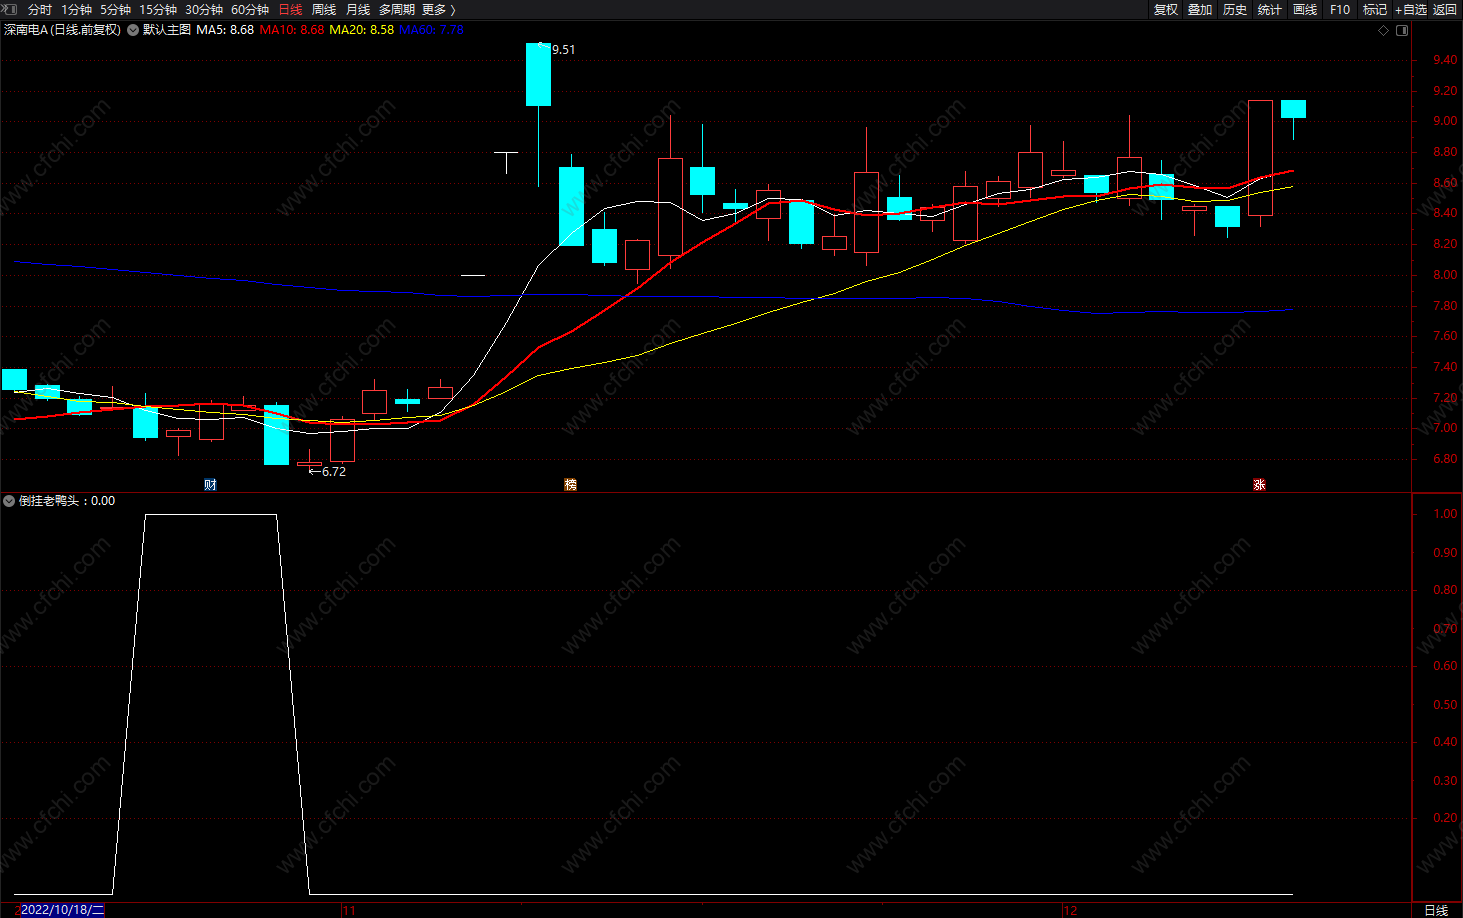Screen dimensions: 1463x918
Task: Open dropdown arrow beside 默认主图
Action: click(133, 30)
